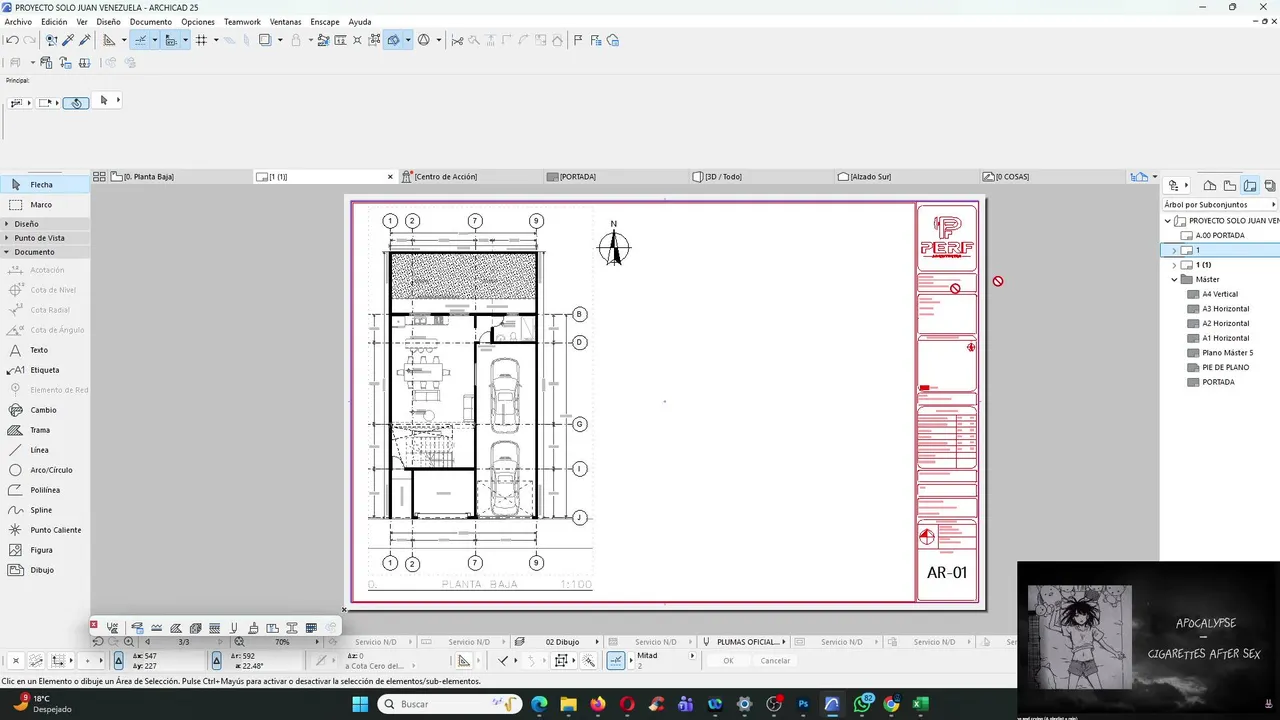The height and width of the screenshot is (720, 1280).
Task: Toggle the guide lines button in toolbar
Action: tap(110, 40)
